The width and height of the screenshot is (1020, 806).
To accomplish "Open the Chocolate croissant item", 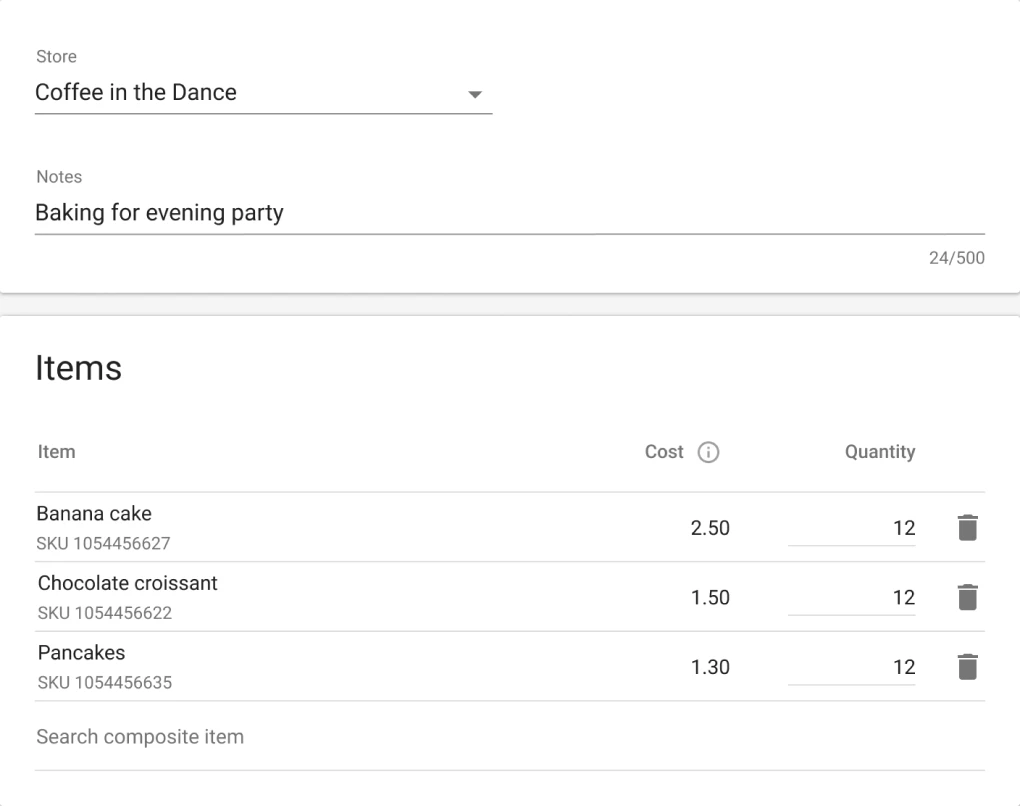I will 127,583.
